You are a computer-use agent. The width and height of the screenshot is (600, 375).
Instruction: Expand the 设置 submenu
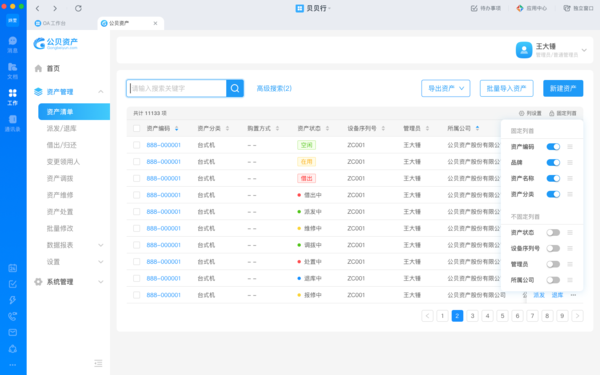click(x=101, y=262)
